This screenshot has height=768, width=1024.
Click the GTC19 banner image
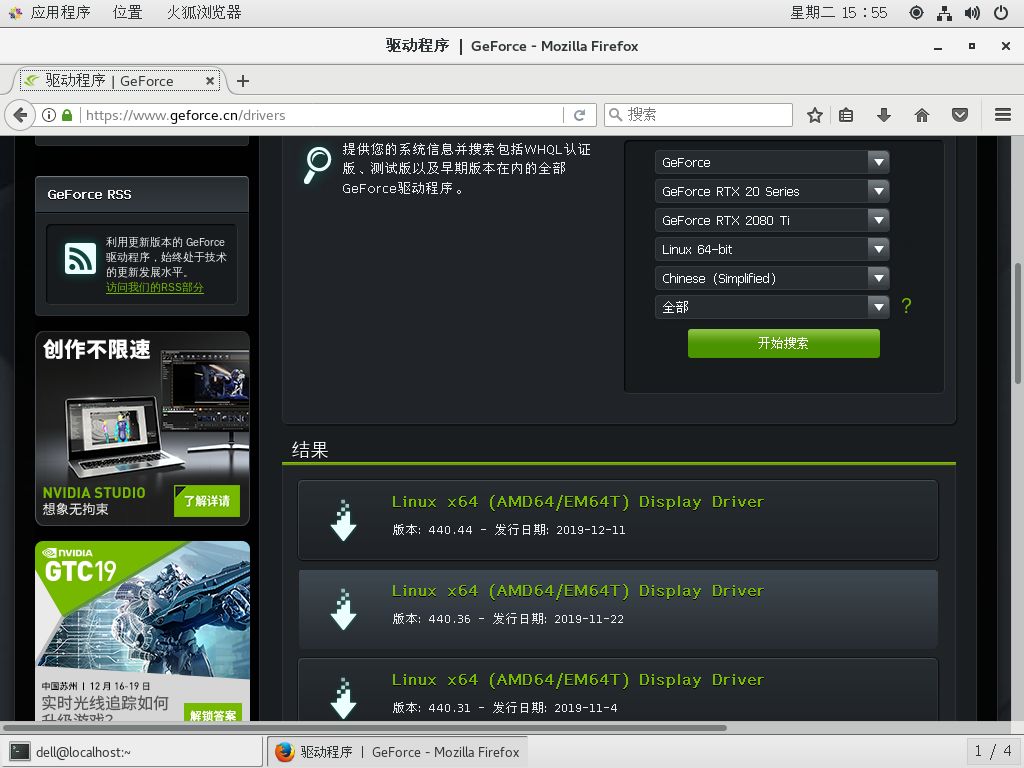[142, 631]
